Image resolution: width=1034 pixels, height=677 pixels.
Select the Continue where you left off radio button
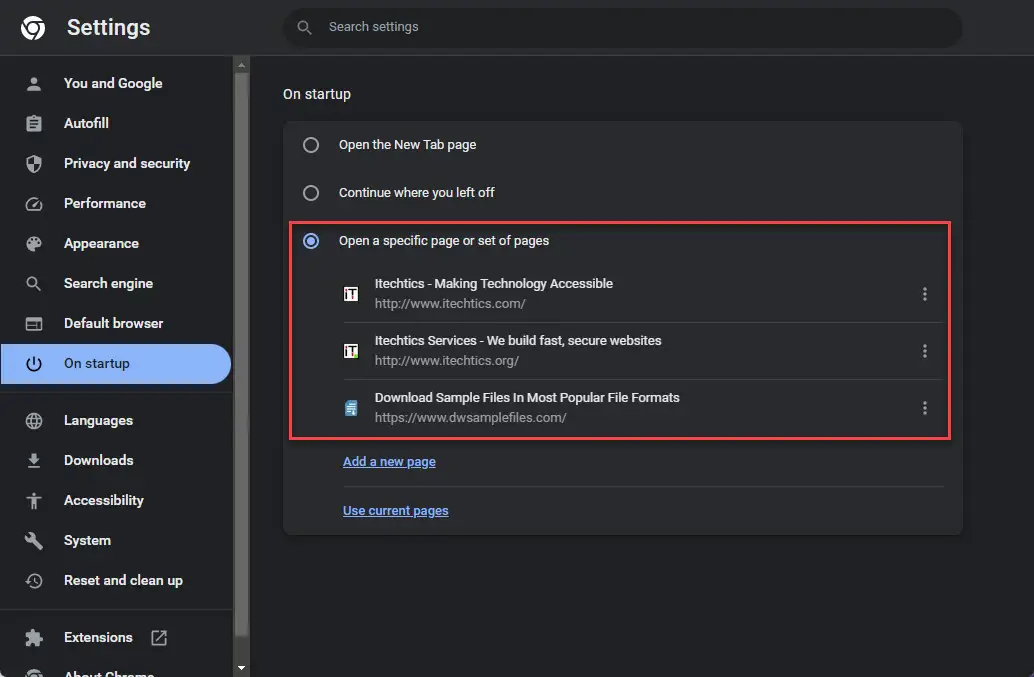tap(311, 193)
